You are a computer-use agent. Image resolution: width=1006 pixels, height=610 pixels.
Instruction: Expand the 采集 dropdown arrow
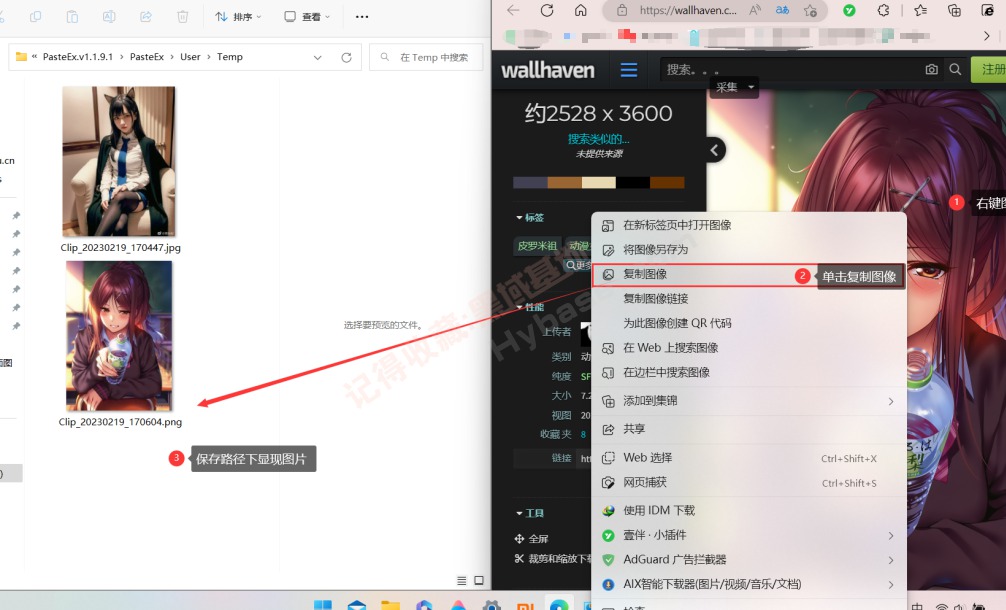coord(750,88)
